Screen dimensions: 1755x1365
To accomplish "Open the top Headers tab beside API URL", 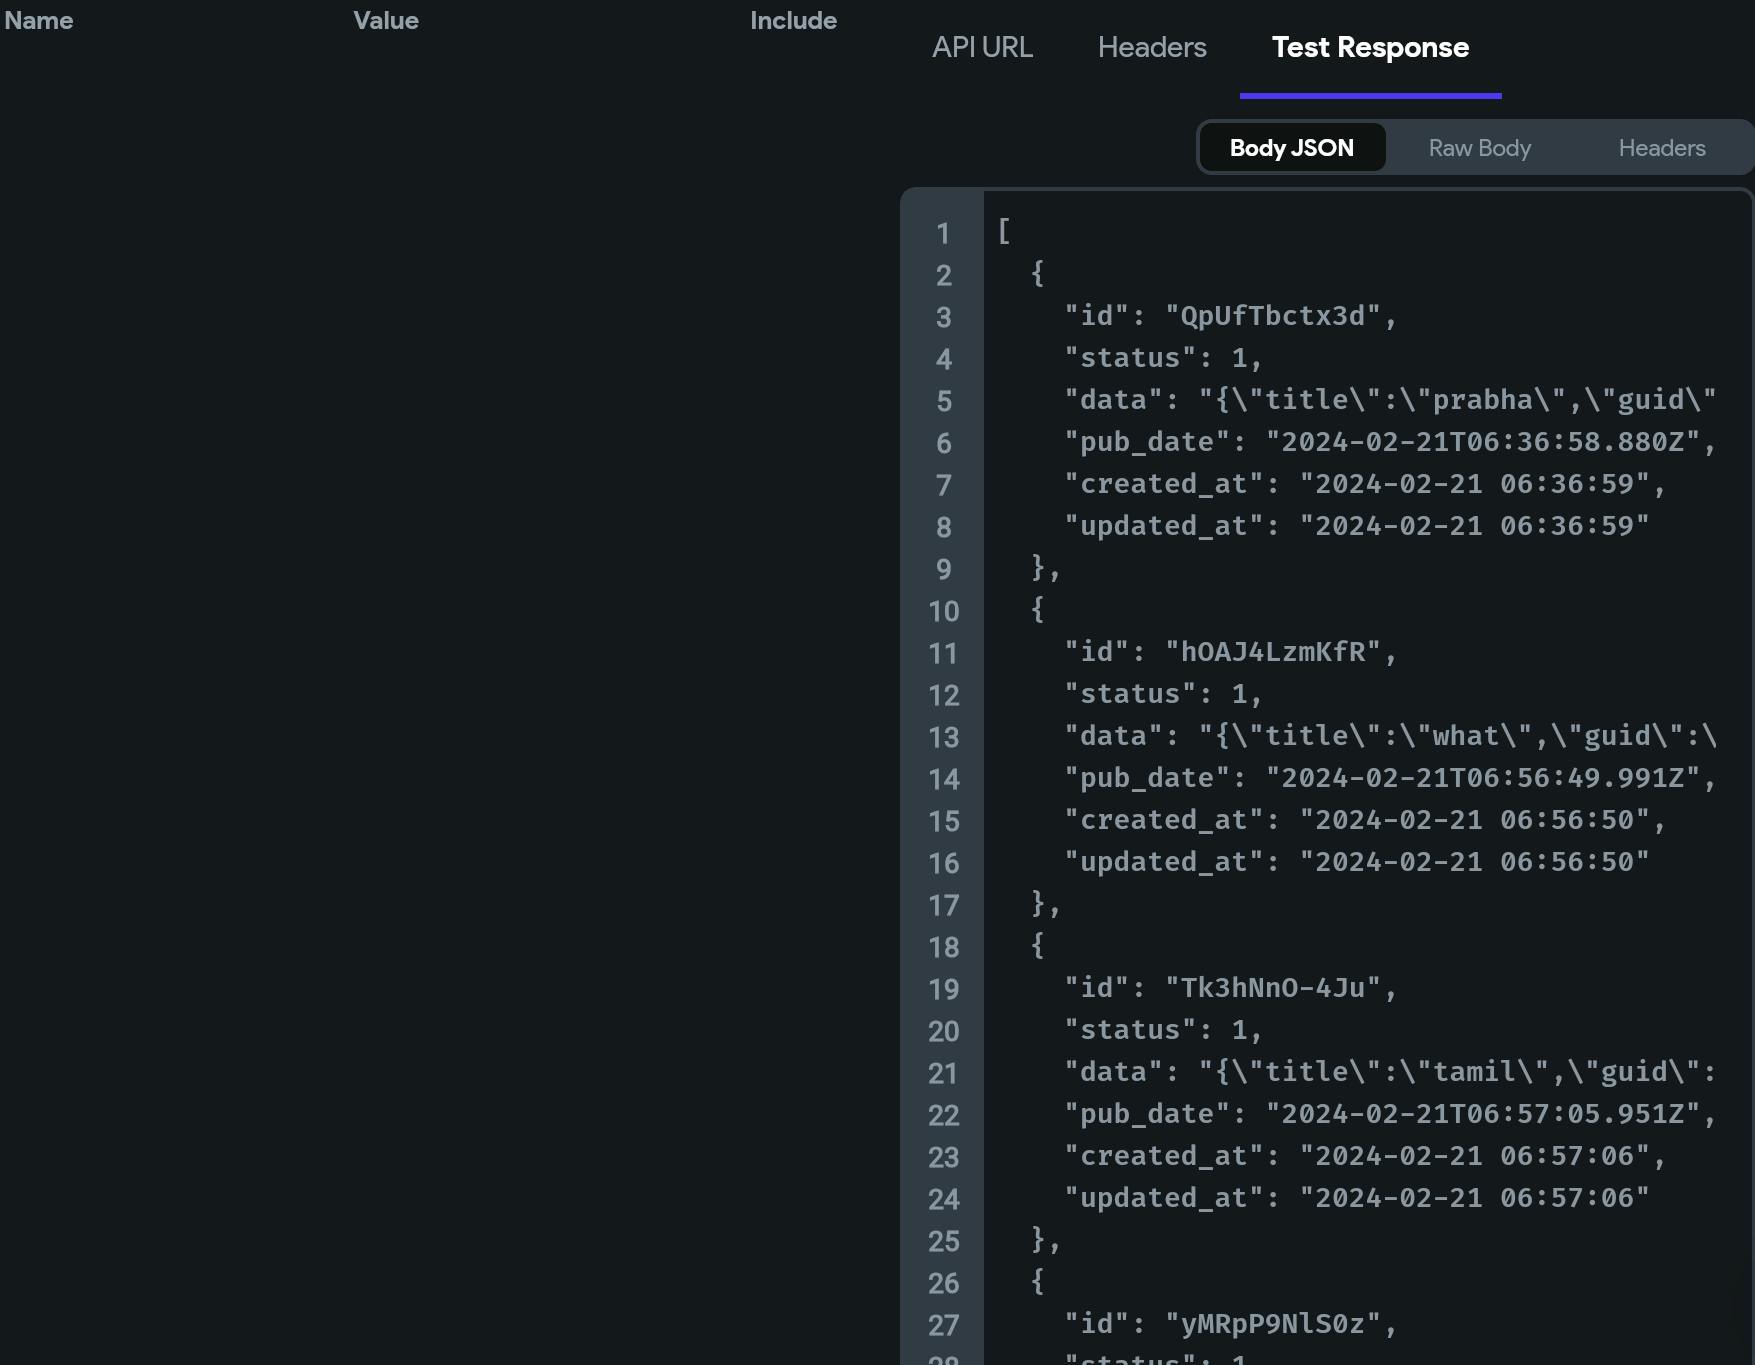I will tap(1152, 47).
